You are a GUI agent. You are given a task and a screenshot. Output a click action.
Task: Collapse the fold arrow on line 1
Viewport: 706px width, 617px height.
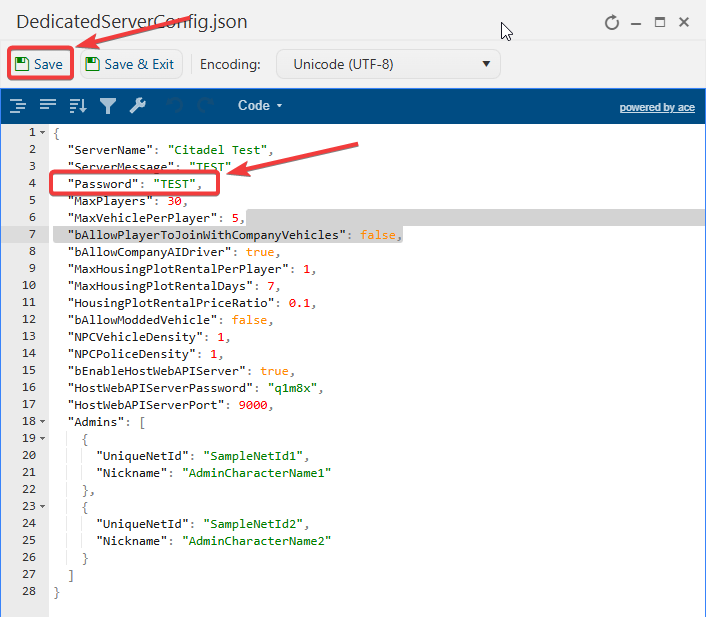[x=42, y=133]
